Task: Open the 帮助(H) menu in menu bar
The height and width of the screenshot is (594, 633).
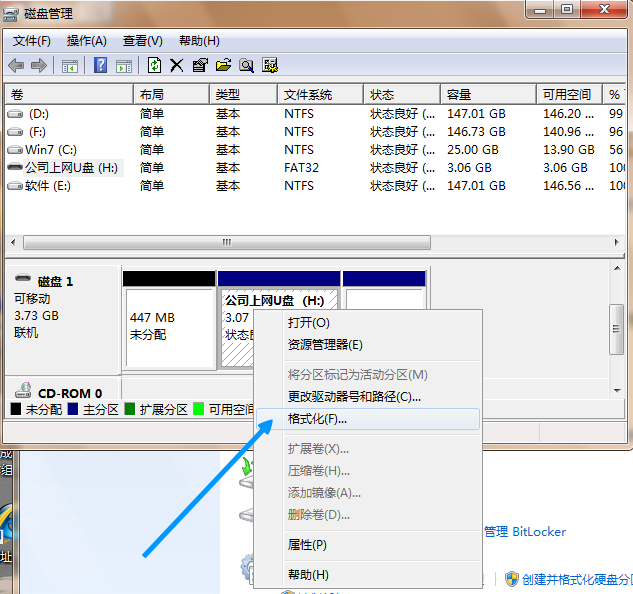Action: click(199, 41)
